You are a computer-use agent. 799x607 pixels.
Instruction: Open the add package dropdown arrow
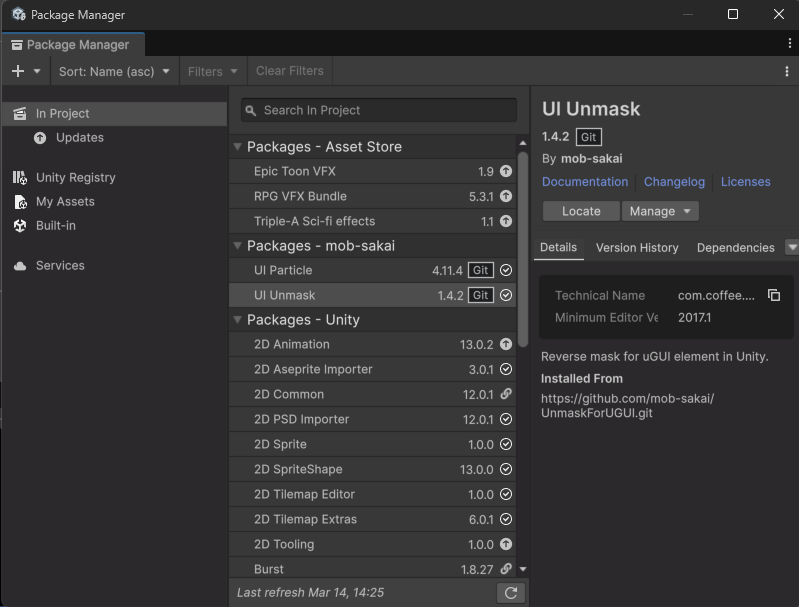coord(37,71)
